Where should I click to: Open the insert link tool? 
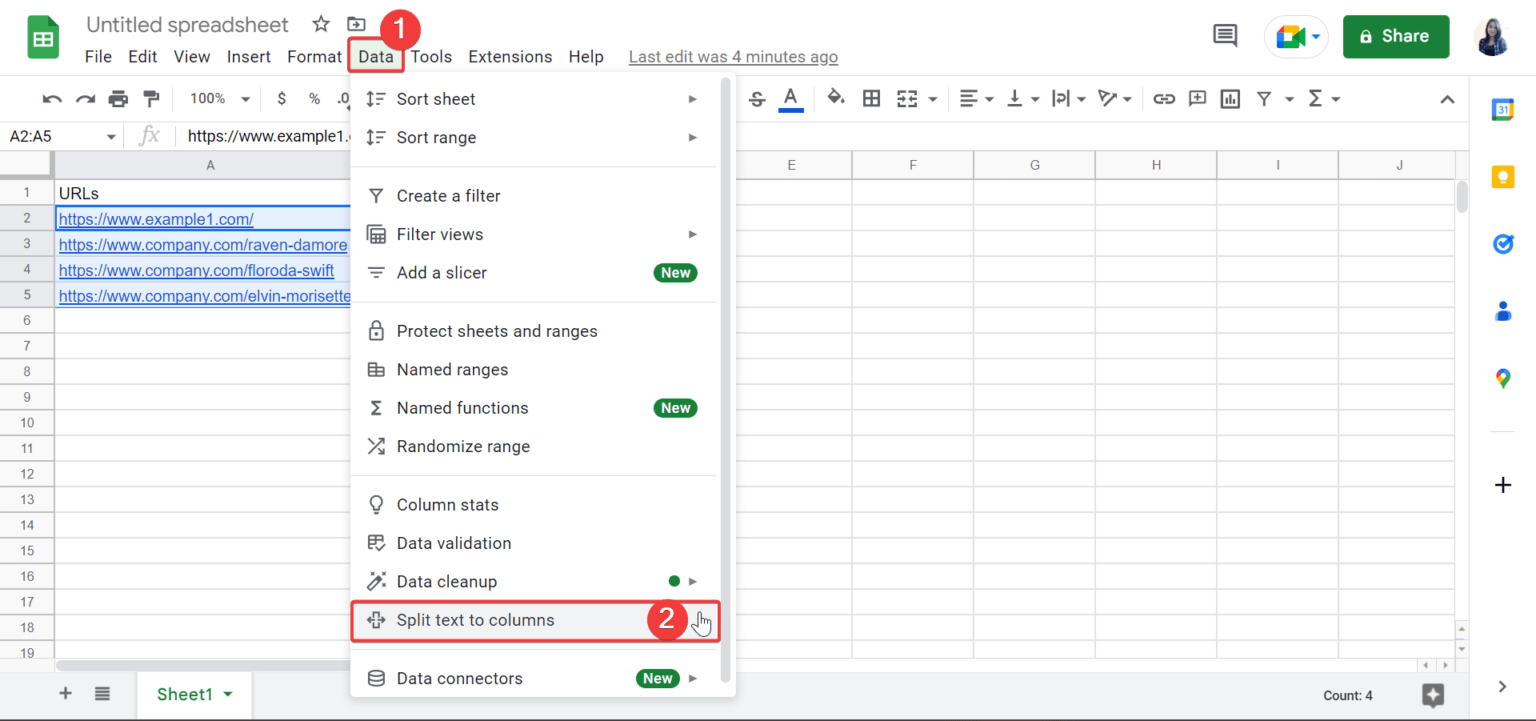point(1163,98)
